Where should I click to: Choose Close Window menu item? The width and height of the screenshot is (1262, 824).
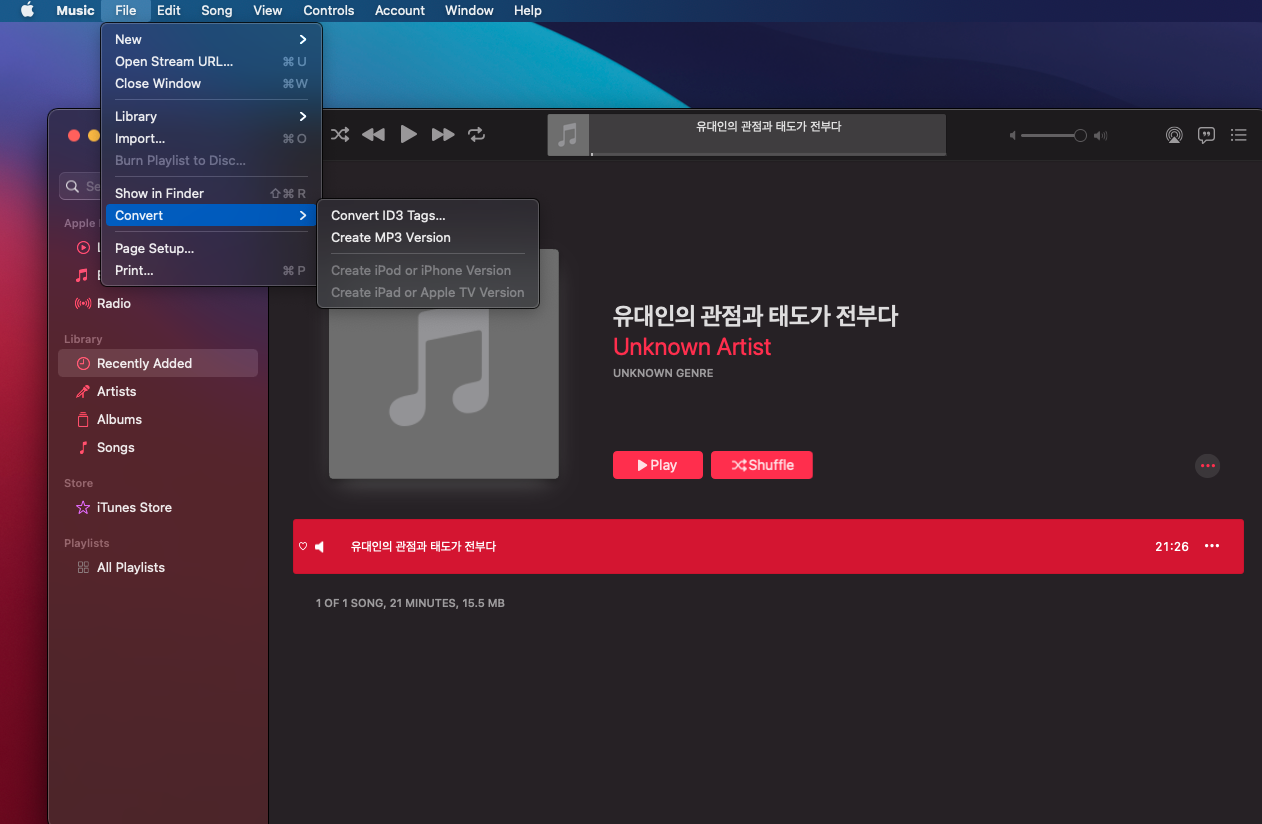(211, 83)
